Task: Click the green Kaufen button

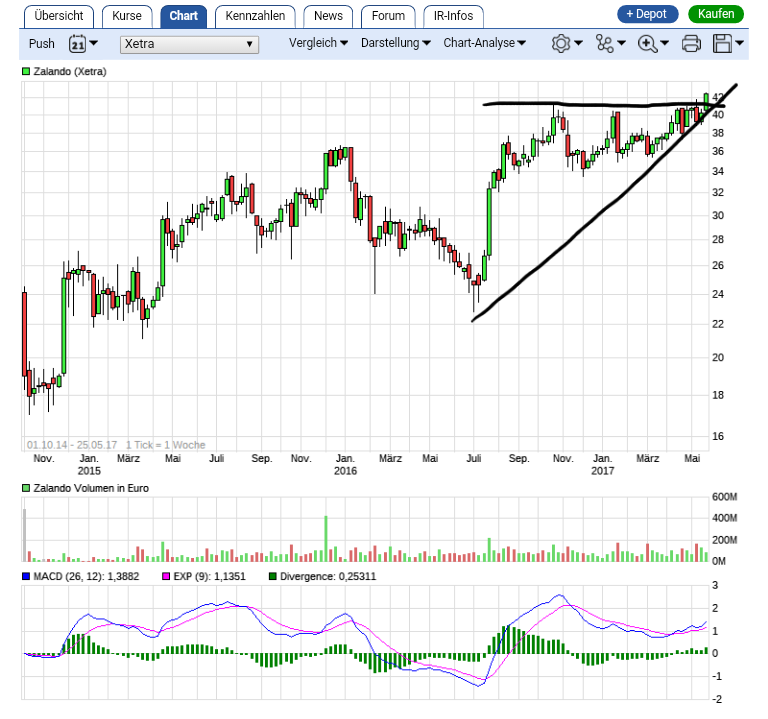Action: 716,14
